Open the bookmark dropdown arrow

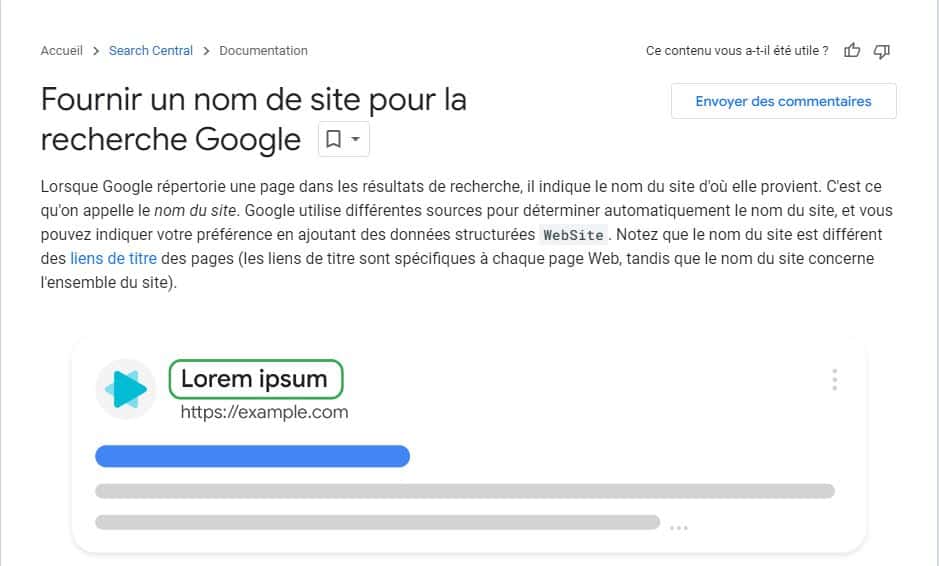pos(356,140)
